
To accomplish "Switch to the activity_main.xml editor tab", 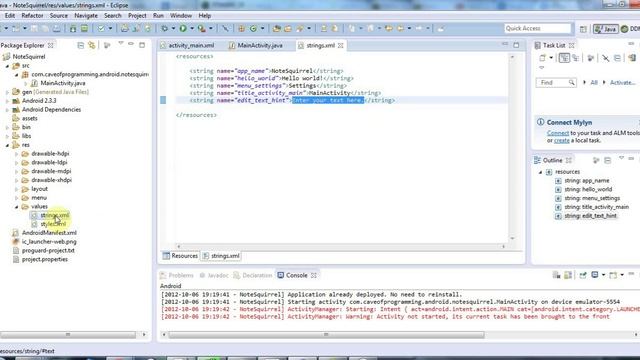I will [187, 45].
